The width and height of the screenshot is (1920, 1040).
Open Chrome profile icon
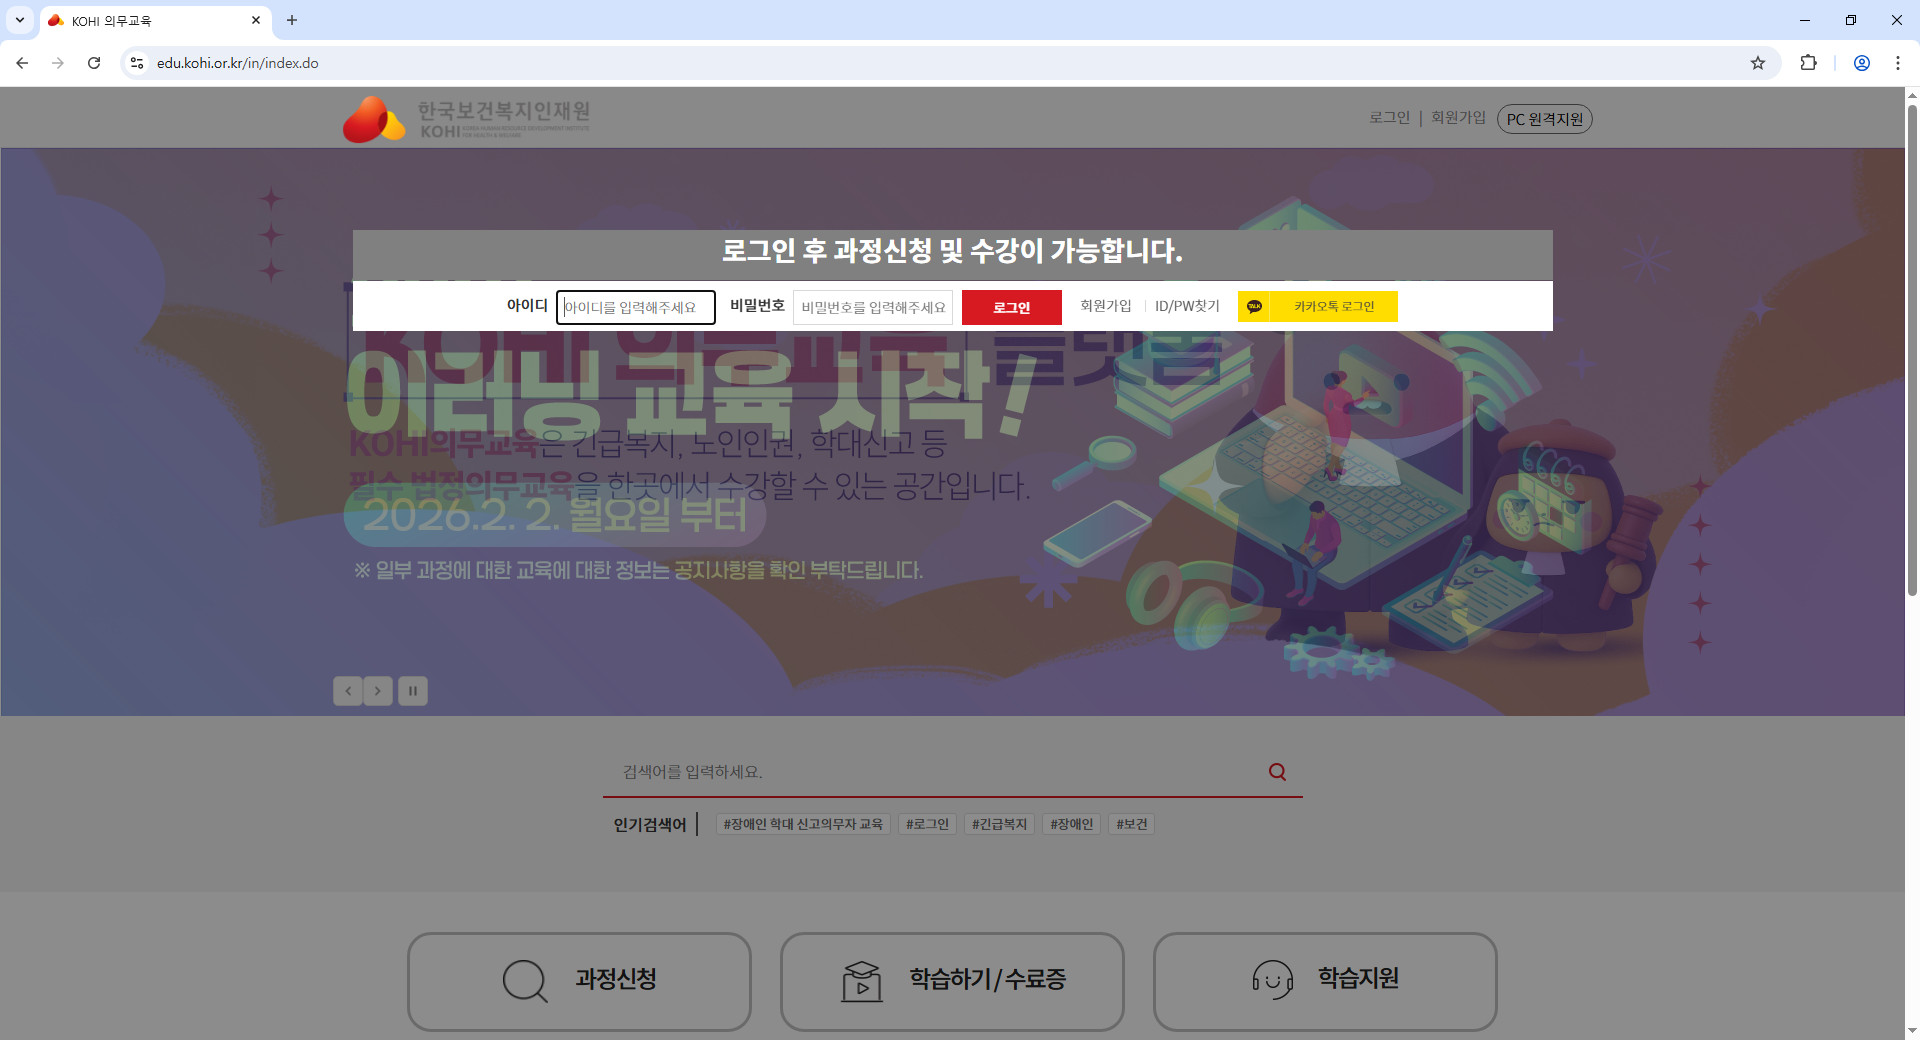point(1862,63)
